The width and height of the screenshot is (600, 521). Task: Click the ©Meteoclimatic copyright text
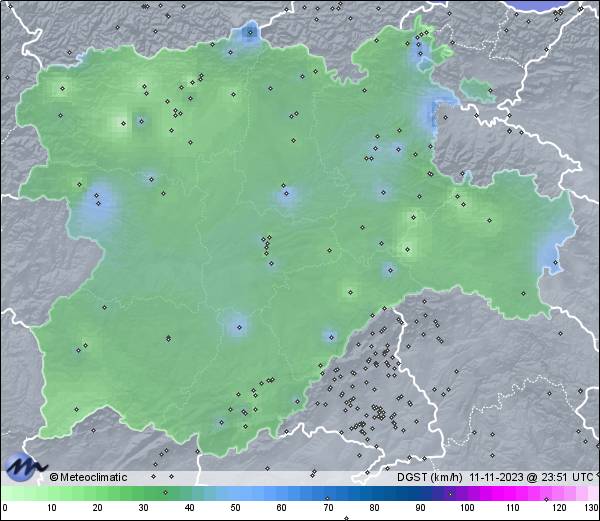pos(88,477)
